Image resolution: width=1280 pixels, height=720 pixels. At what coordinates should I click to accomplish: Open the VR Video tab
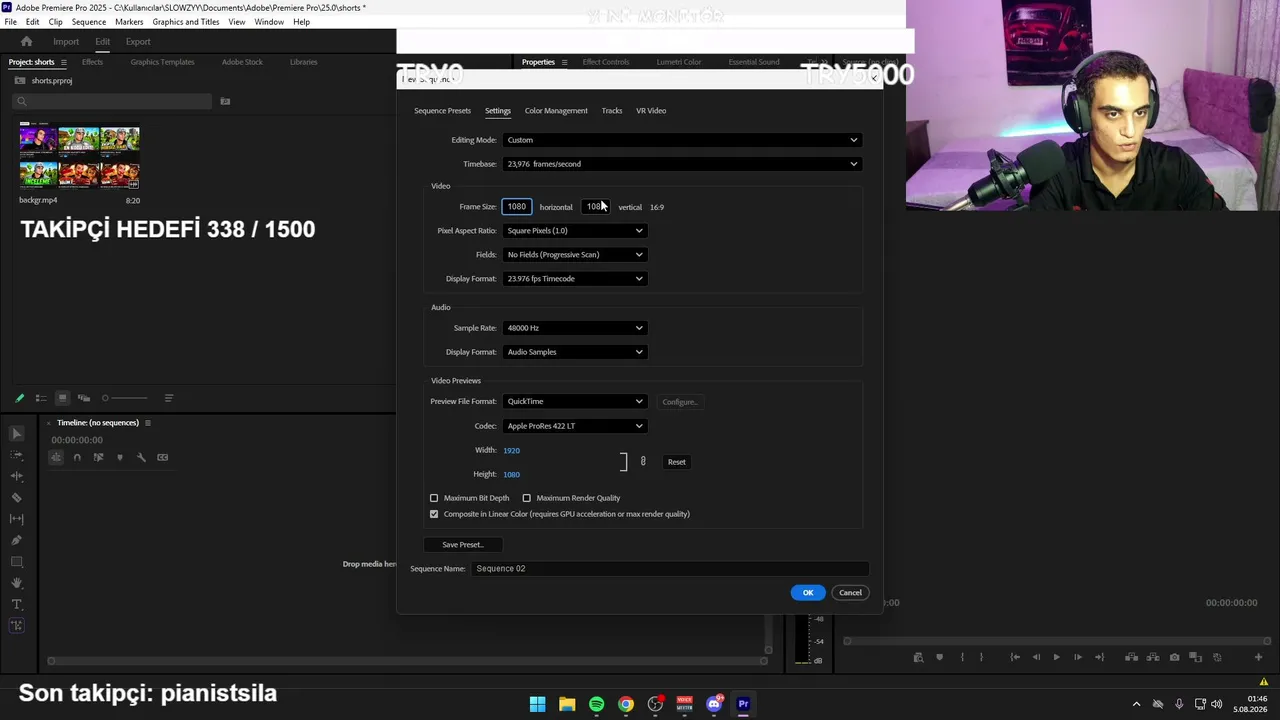click(651, 111)
